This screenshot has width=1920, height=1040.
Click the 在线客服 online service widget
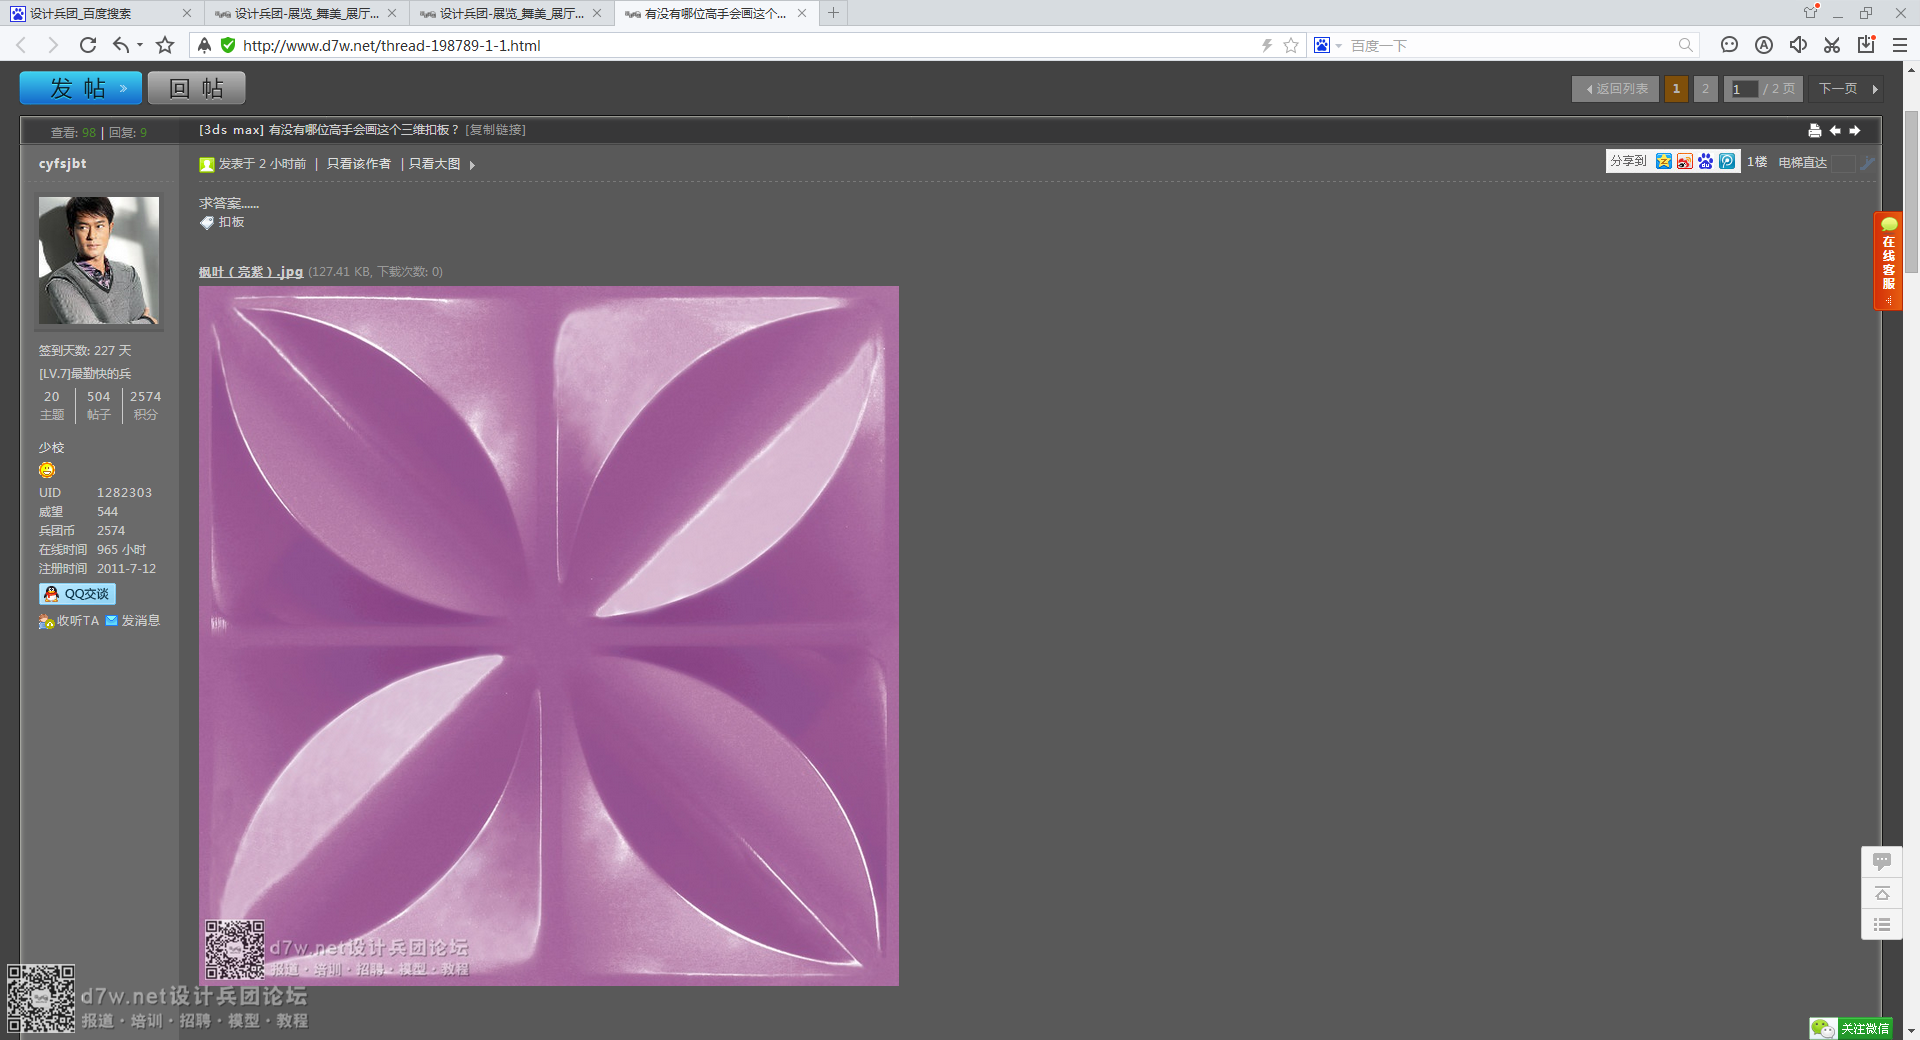(x=1888, y=261)
